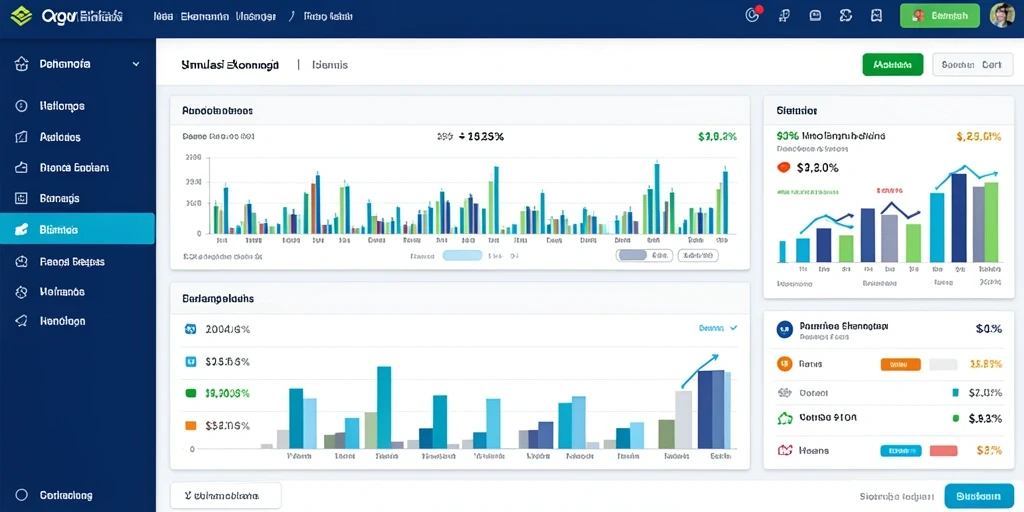The width and height of the screenshot is (1024, 512).
Task: Click the paper plane icon in the sidebar
Action: 21,321
